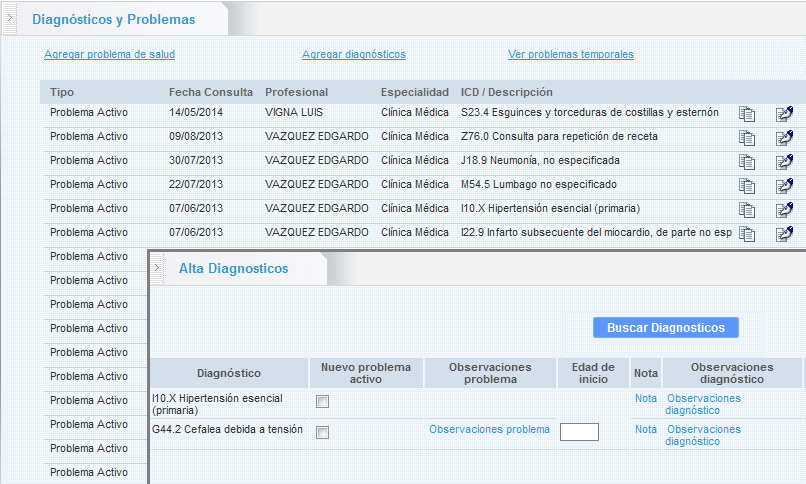The width and height of the screenshot is (806, 484).
Task: Check Nuevo problema activo for I10.X Hipertensión
Action: 322,402
